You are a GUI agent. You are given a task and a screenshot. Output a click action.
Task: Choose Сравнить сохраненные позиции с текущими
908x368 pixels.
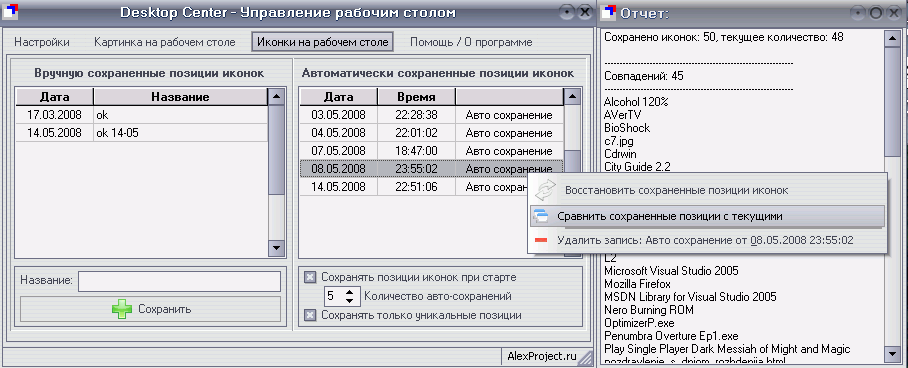click(x=707, y=216)
